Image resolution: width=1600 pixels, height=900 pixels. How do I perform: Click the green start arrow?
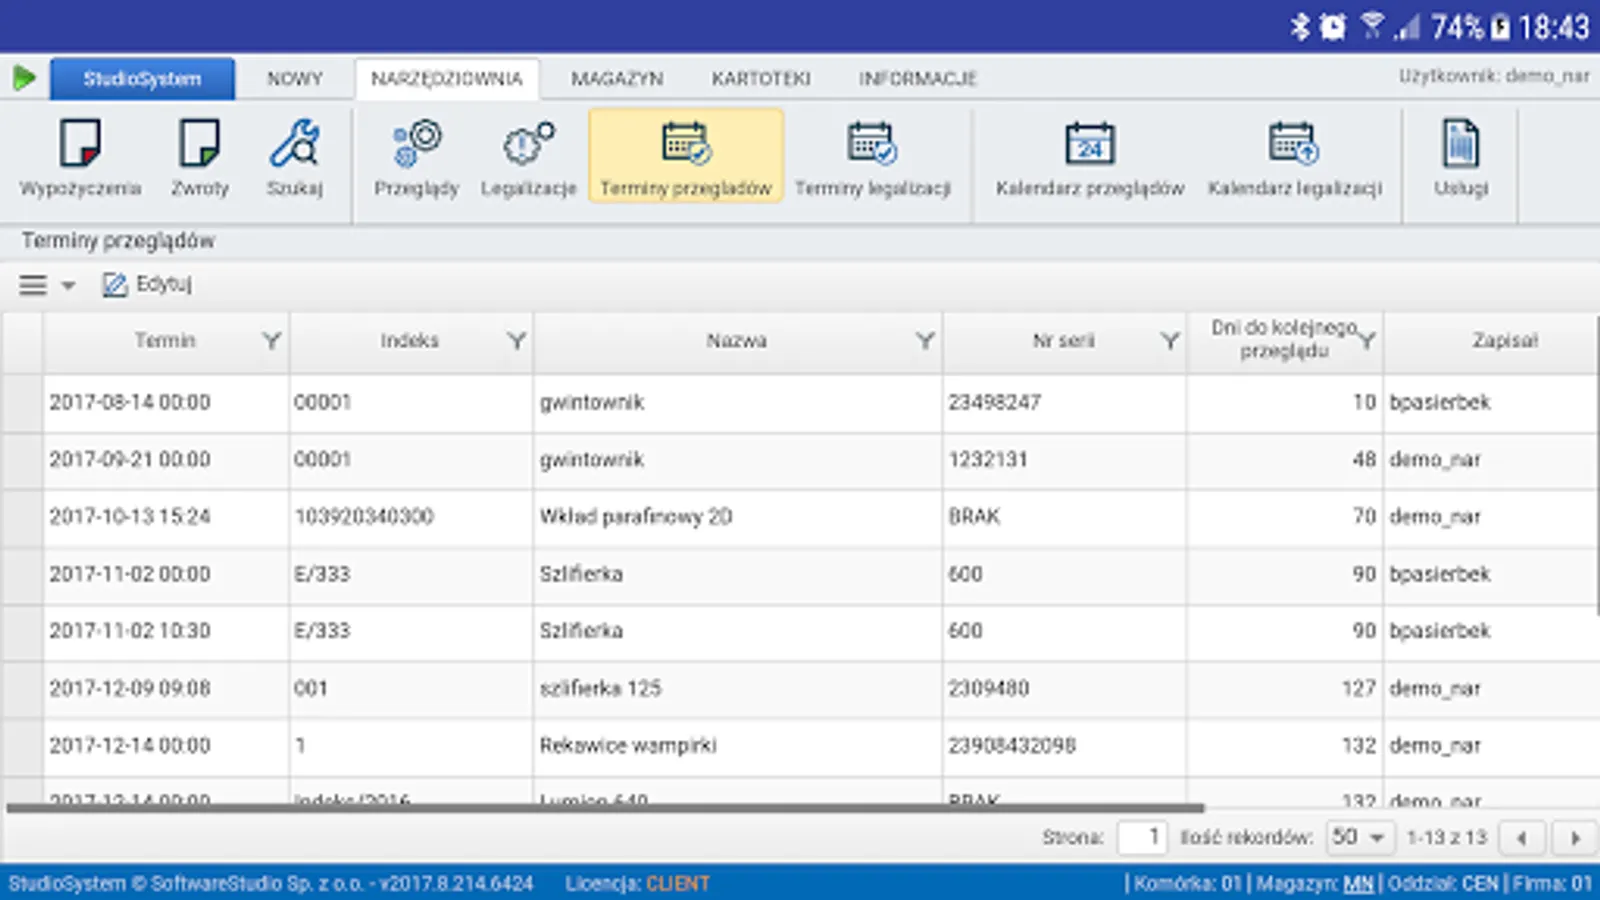pyautogui.click(x=23, y=77)
